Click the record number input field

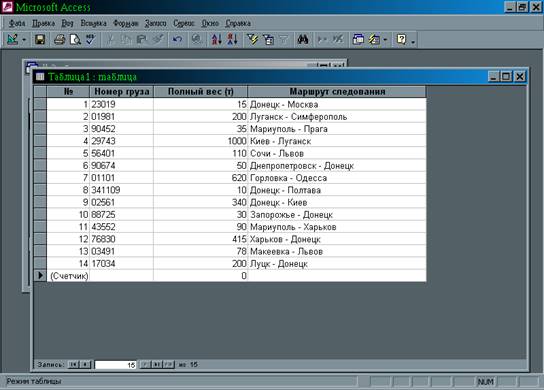click(x=116, y=365)
